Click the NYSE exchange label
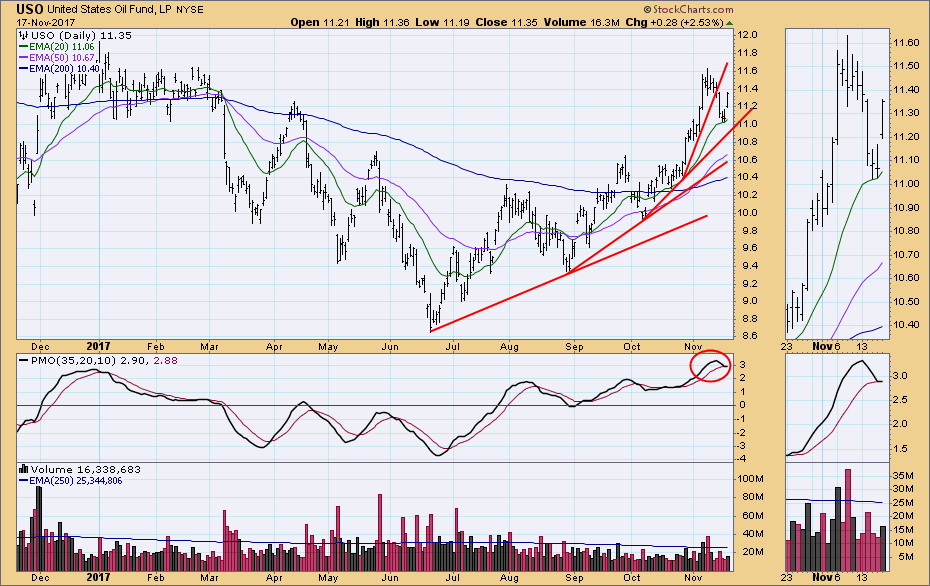The height and width of the screenshot is (586, 930). tap(190, 9)
